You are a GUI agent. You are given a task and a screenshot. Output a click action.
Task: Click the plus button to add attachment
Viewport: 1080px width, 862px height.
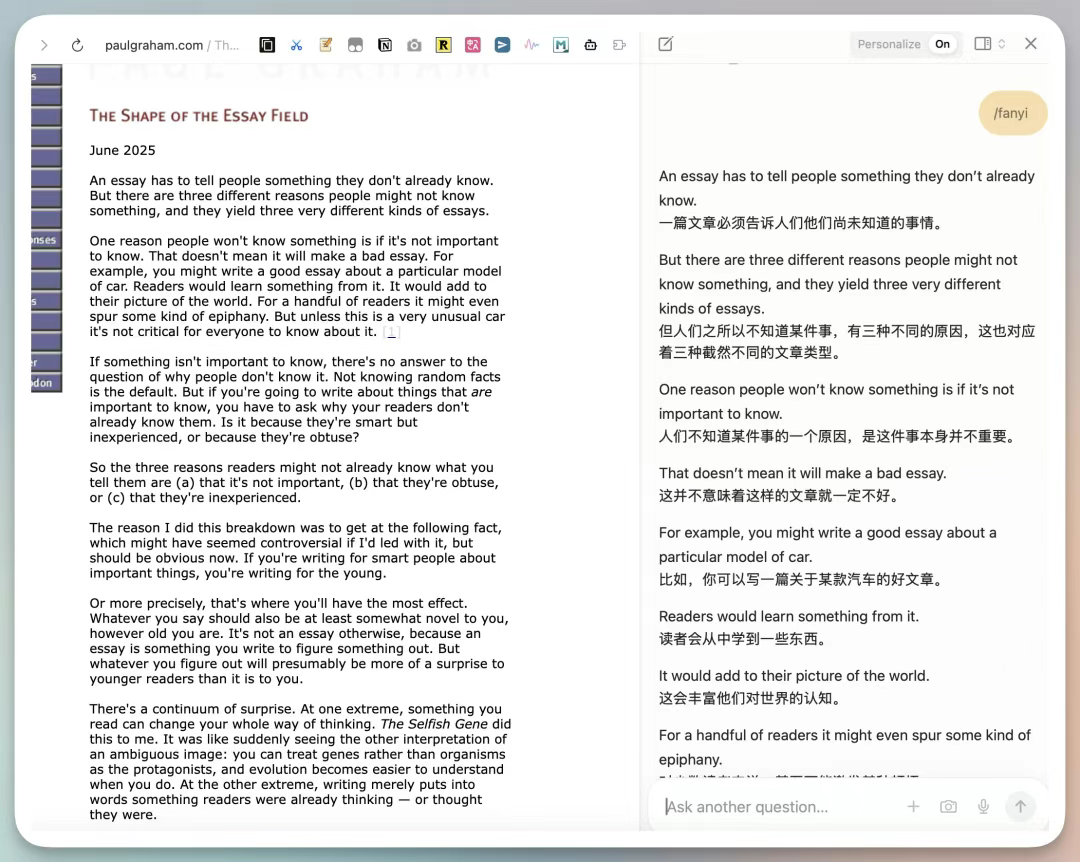pyautogui.click(x=913, y=807)
